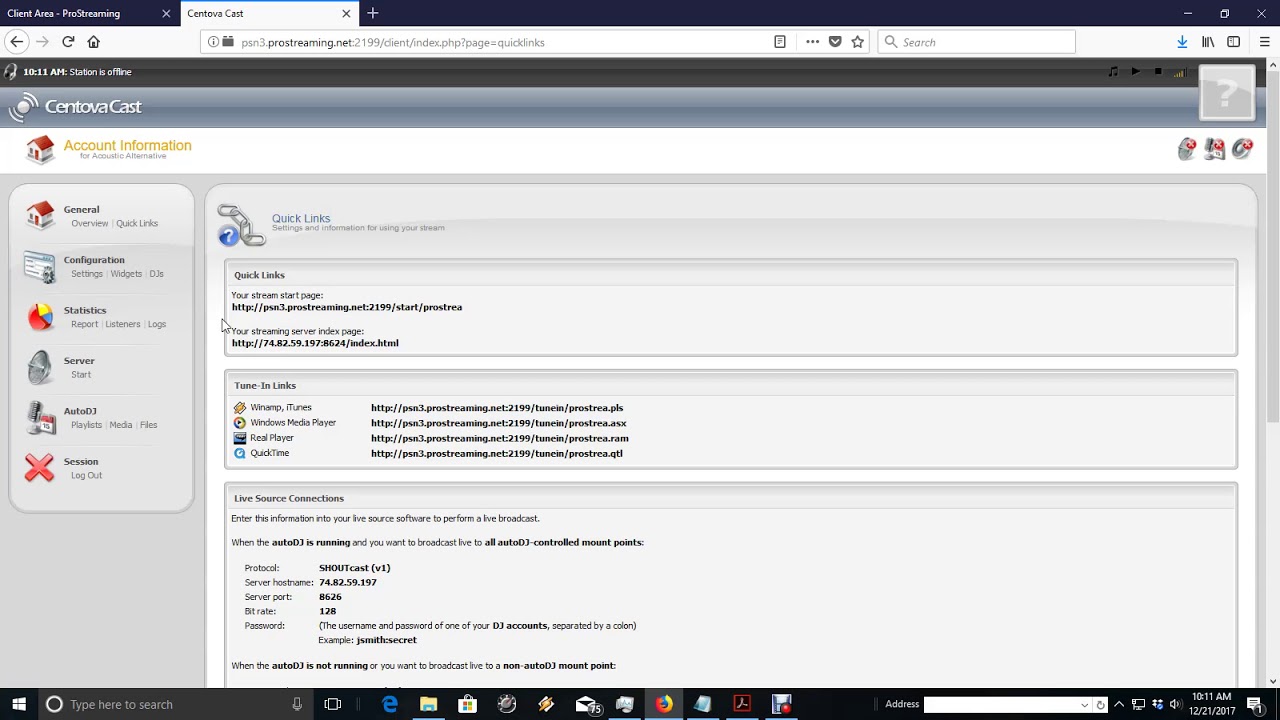The height and width of the screenshot is (720, 1280).
Task: Open the streaming server index page URL
Action: click(x=315, y=344)
